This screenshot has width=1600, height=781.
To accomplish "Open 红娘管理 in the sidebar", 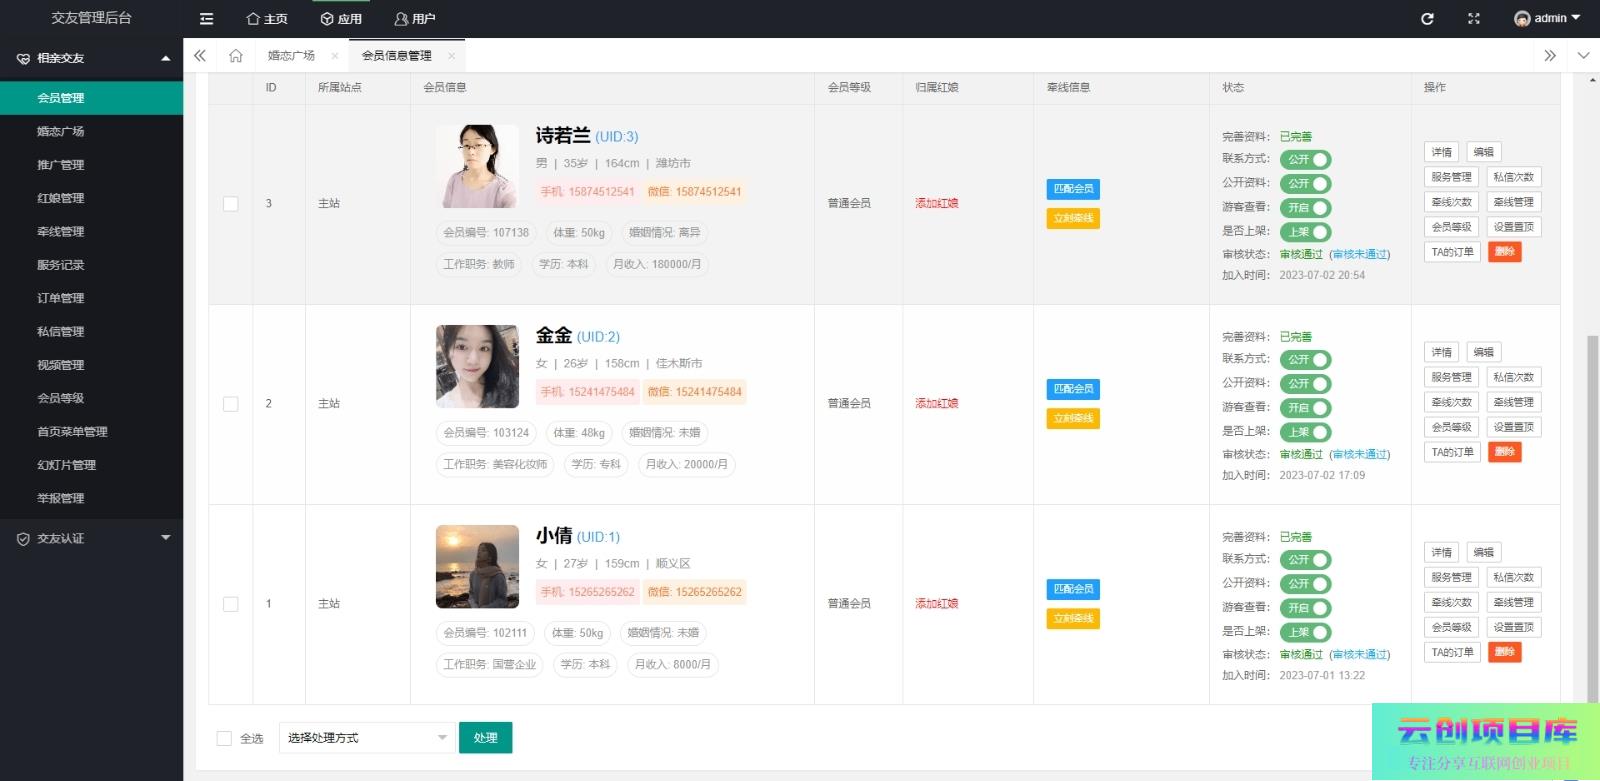I will [x=61, y=198].
